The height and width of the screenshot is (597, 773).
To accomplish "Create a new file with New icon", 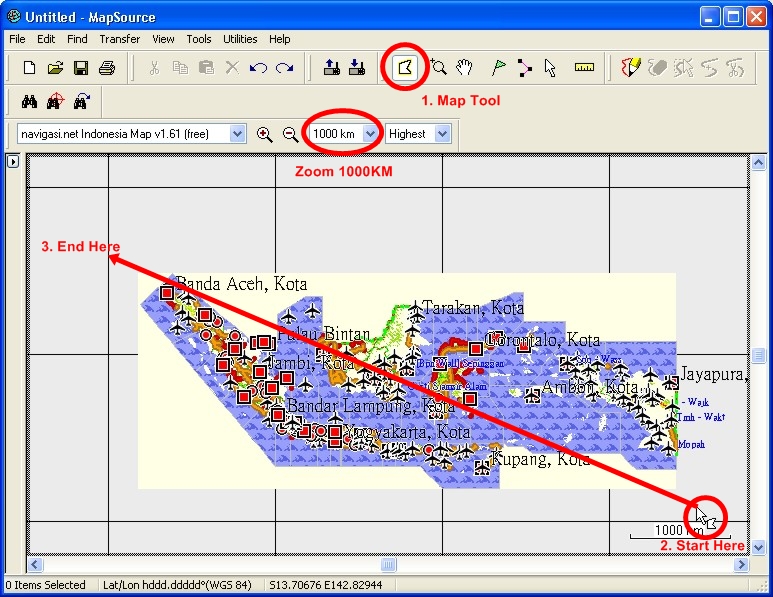I will pos(30,68).
